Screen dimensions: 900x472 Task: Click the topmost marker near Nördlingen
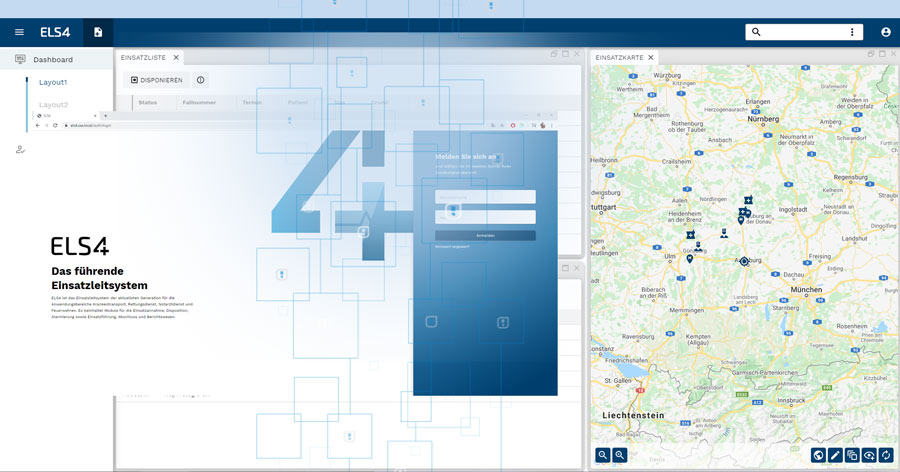[748, 200]
